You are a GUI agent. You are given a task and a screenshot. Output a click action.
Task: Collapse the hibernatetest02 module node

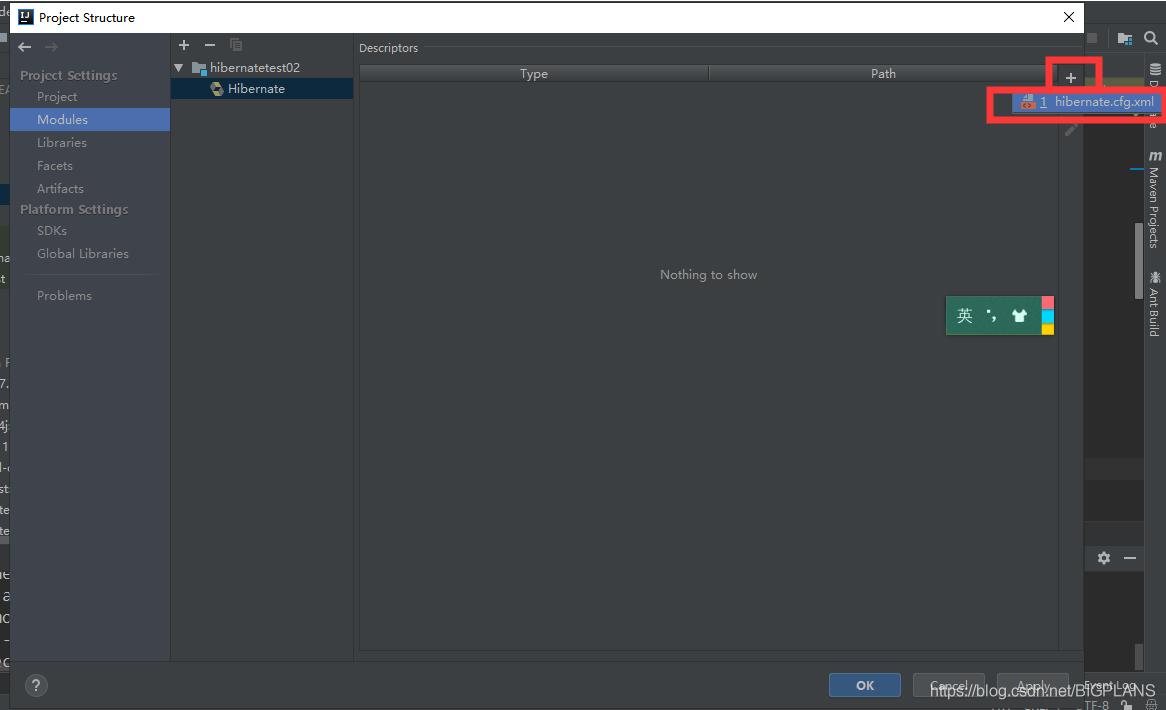click(178, 68)
